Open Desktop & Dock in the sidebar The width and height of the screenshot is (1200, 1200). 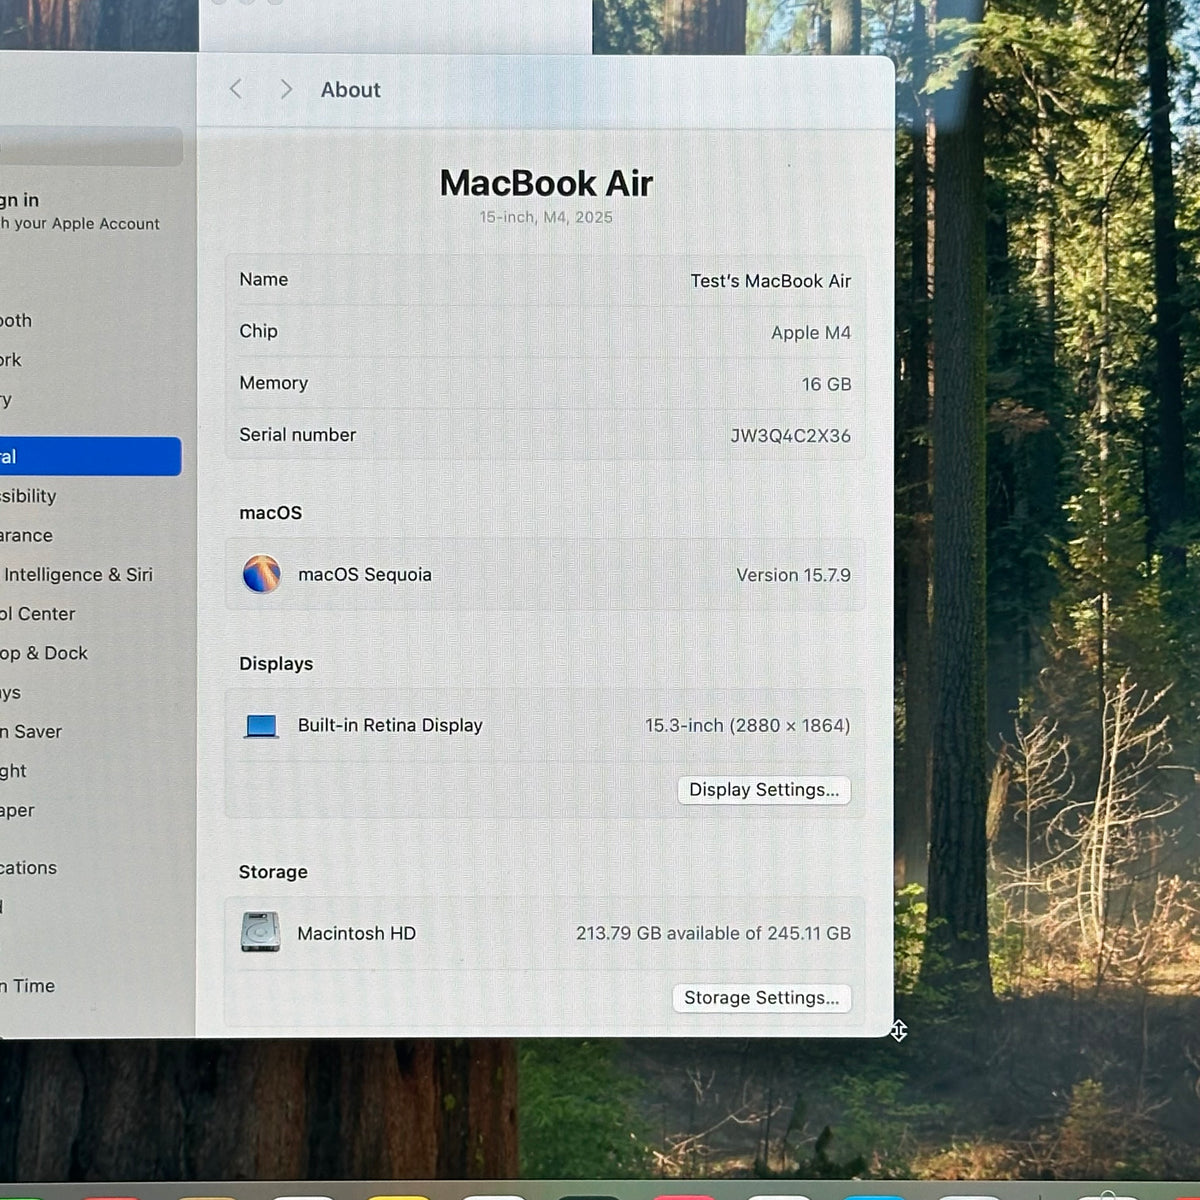[x=44, y=653]
